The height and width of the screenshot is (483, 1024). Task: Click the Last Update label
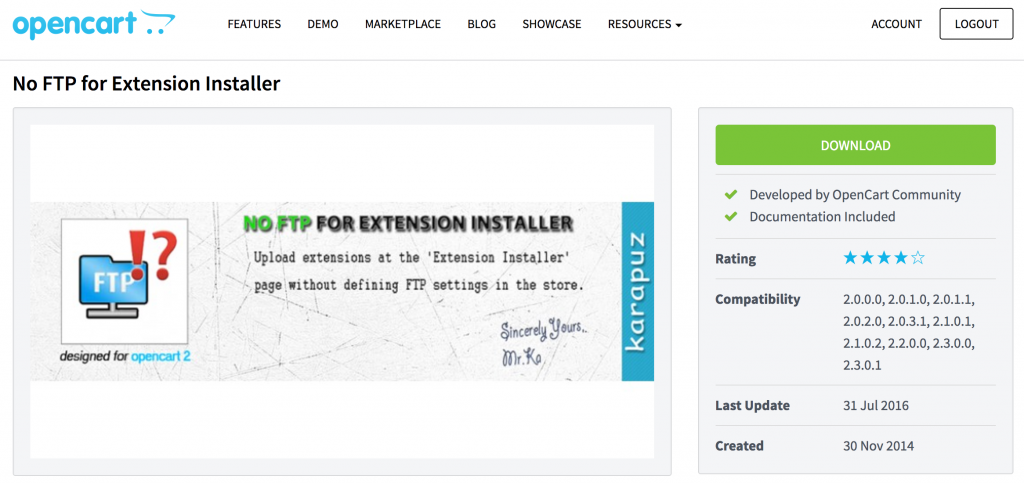(x=752, y=405)
